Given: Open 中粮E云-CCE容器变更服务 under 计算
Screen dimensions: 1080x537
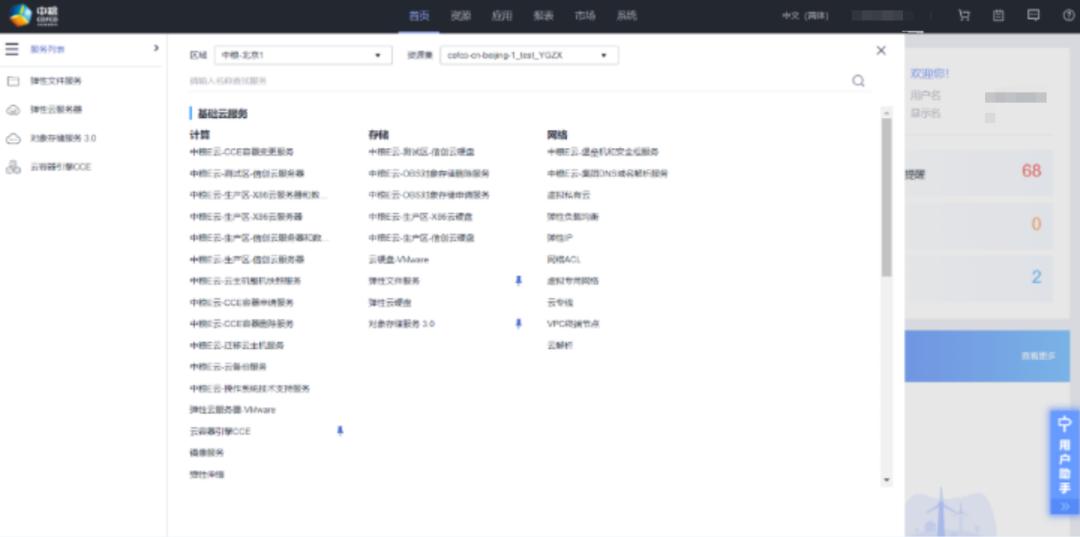Looking at the screenshot, I should point(242,151).
